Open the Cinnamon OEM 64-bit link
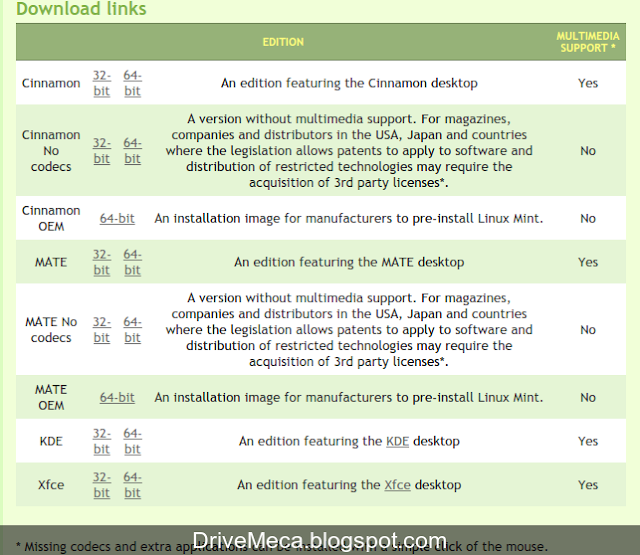Screen dimensions: 640x555 pos(117,218)
